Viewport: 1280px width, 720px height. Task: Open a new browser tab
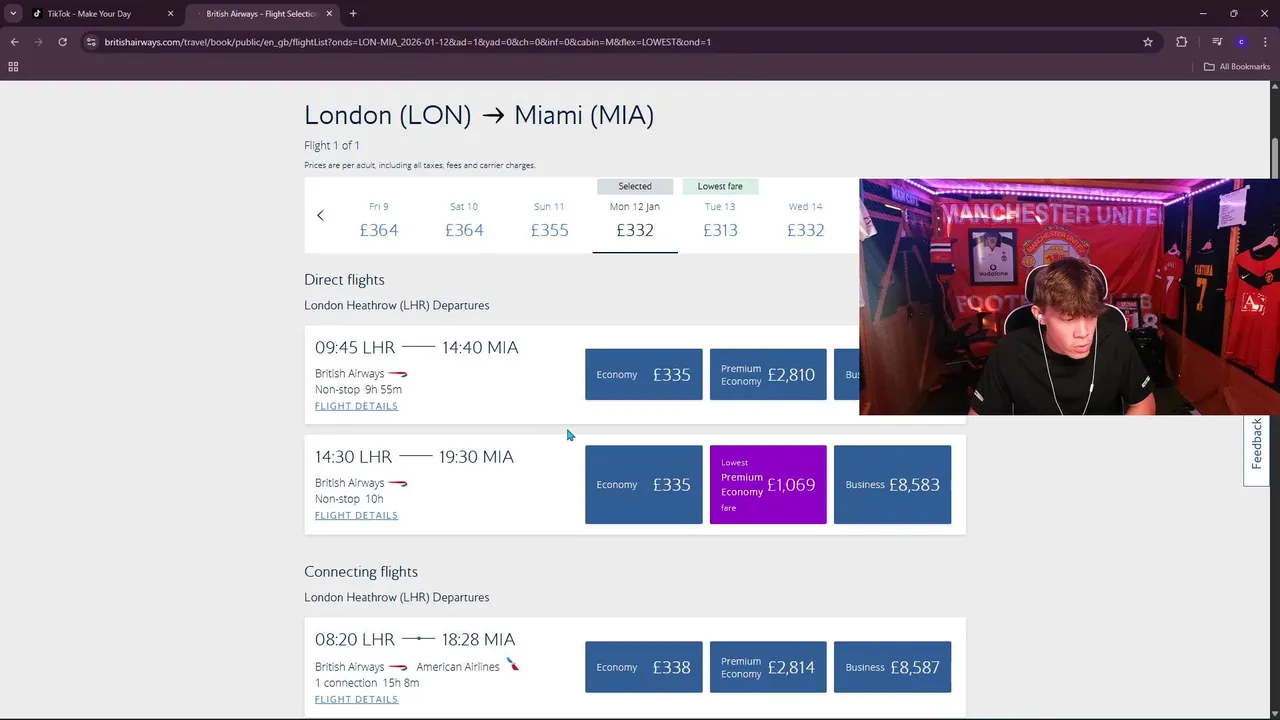tap(353, 14)
